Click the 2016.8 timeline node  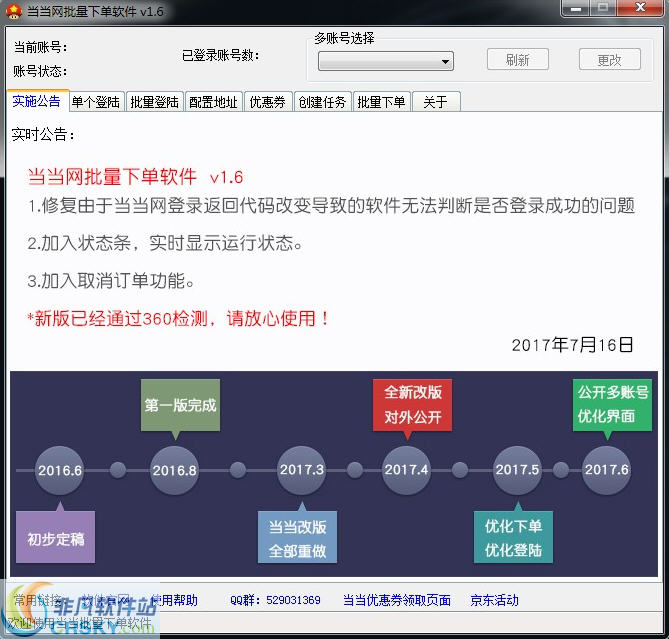coord(174,470)
